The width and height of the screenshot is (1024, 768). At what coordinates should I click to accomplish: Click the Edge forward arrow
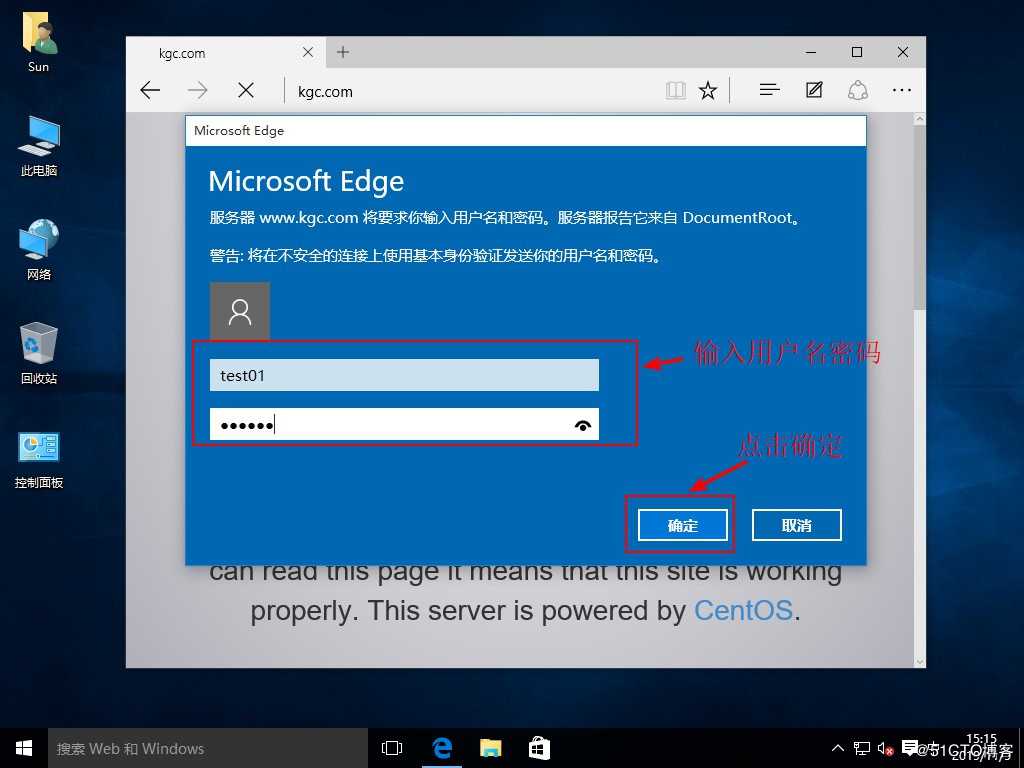tap(197, 90)
